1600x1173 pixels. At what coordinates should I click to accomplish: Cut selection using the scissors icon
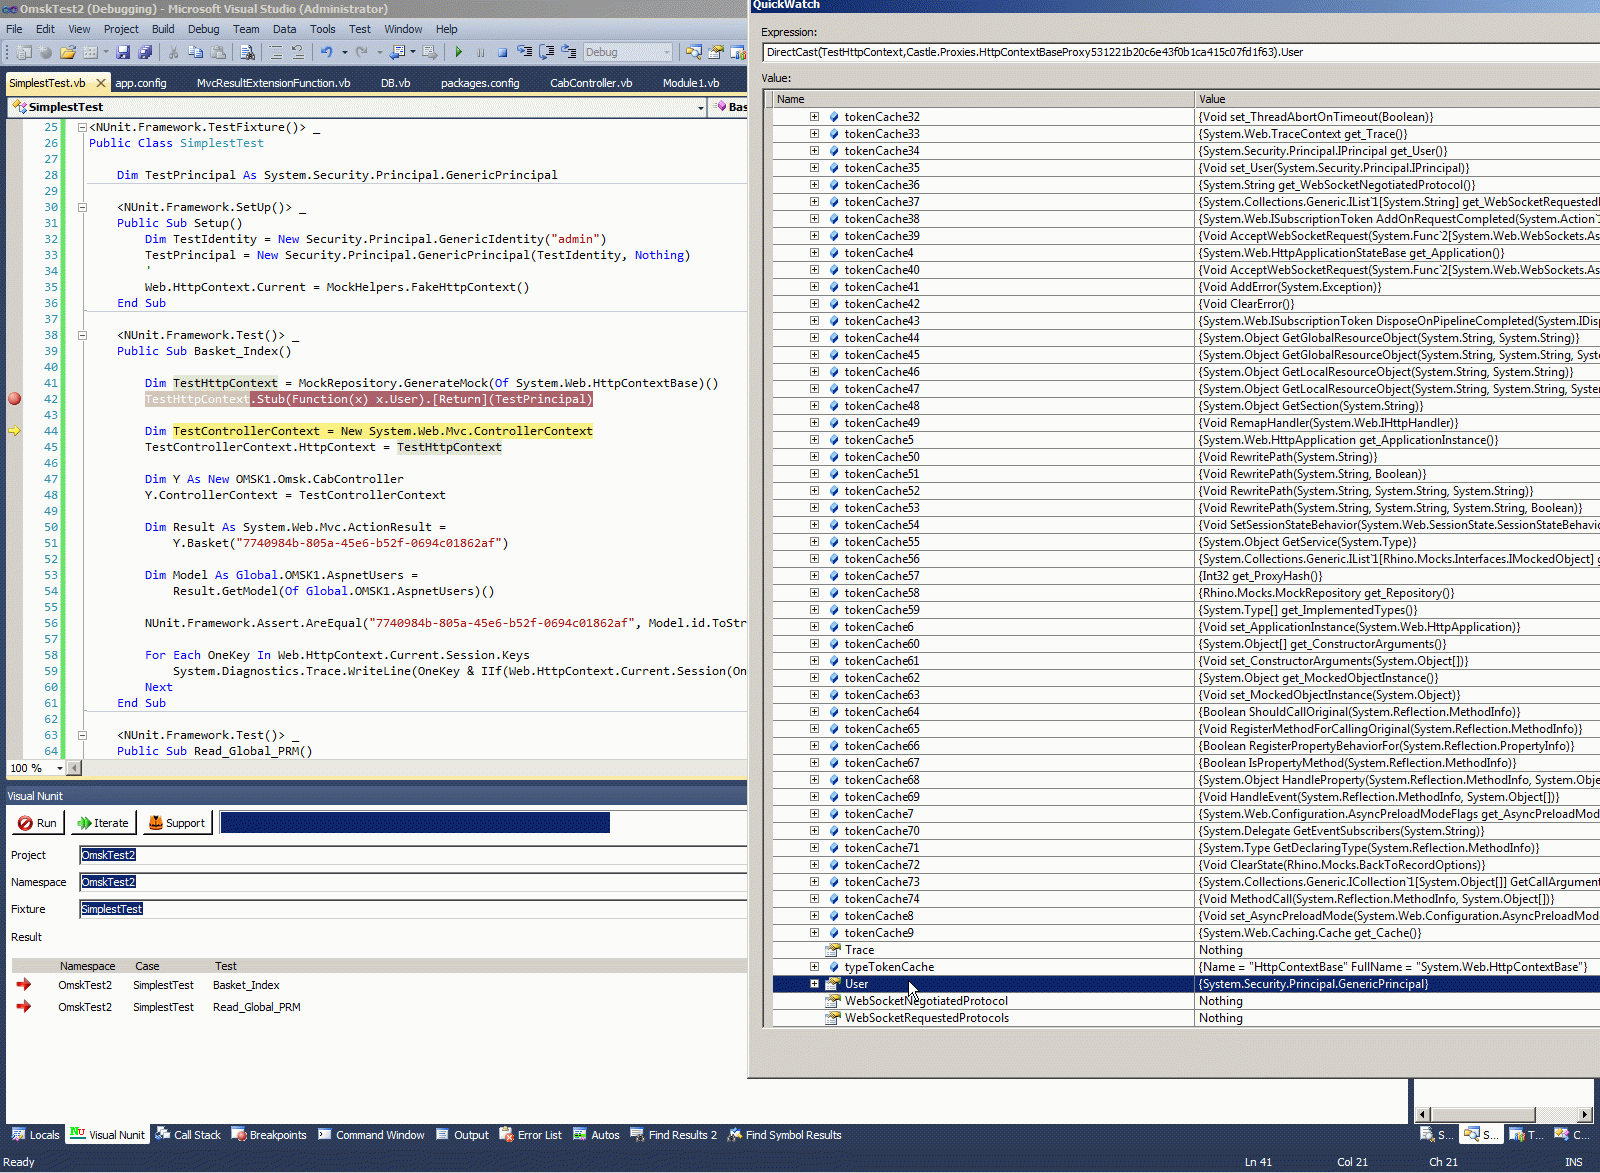tap(173, 52)
